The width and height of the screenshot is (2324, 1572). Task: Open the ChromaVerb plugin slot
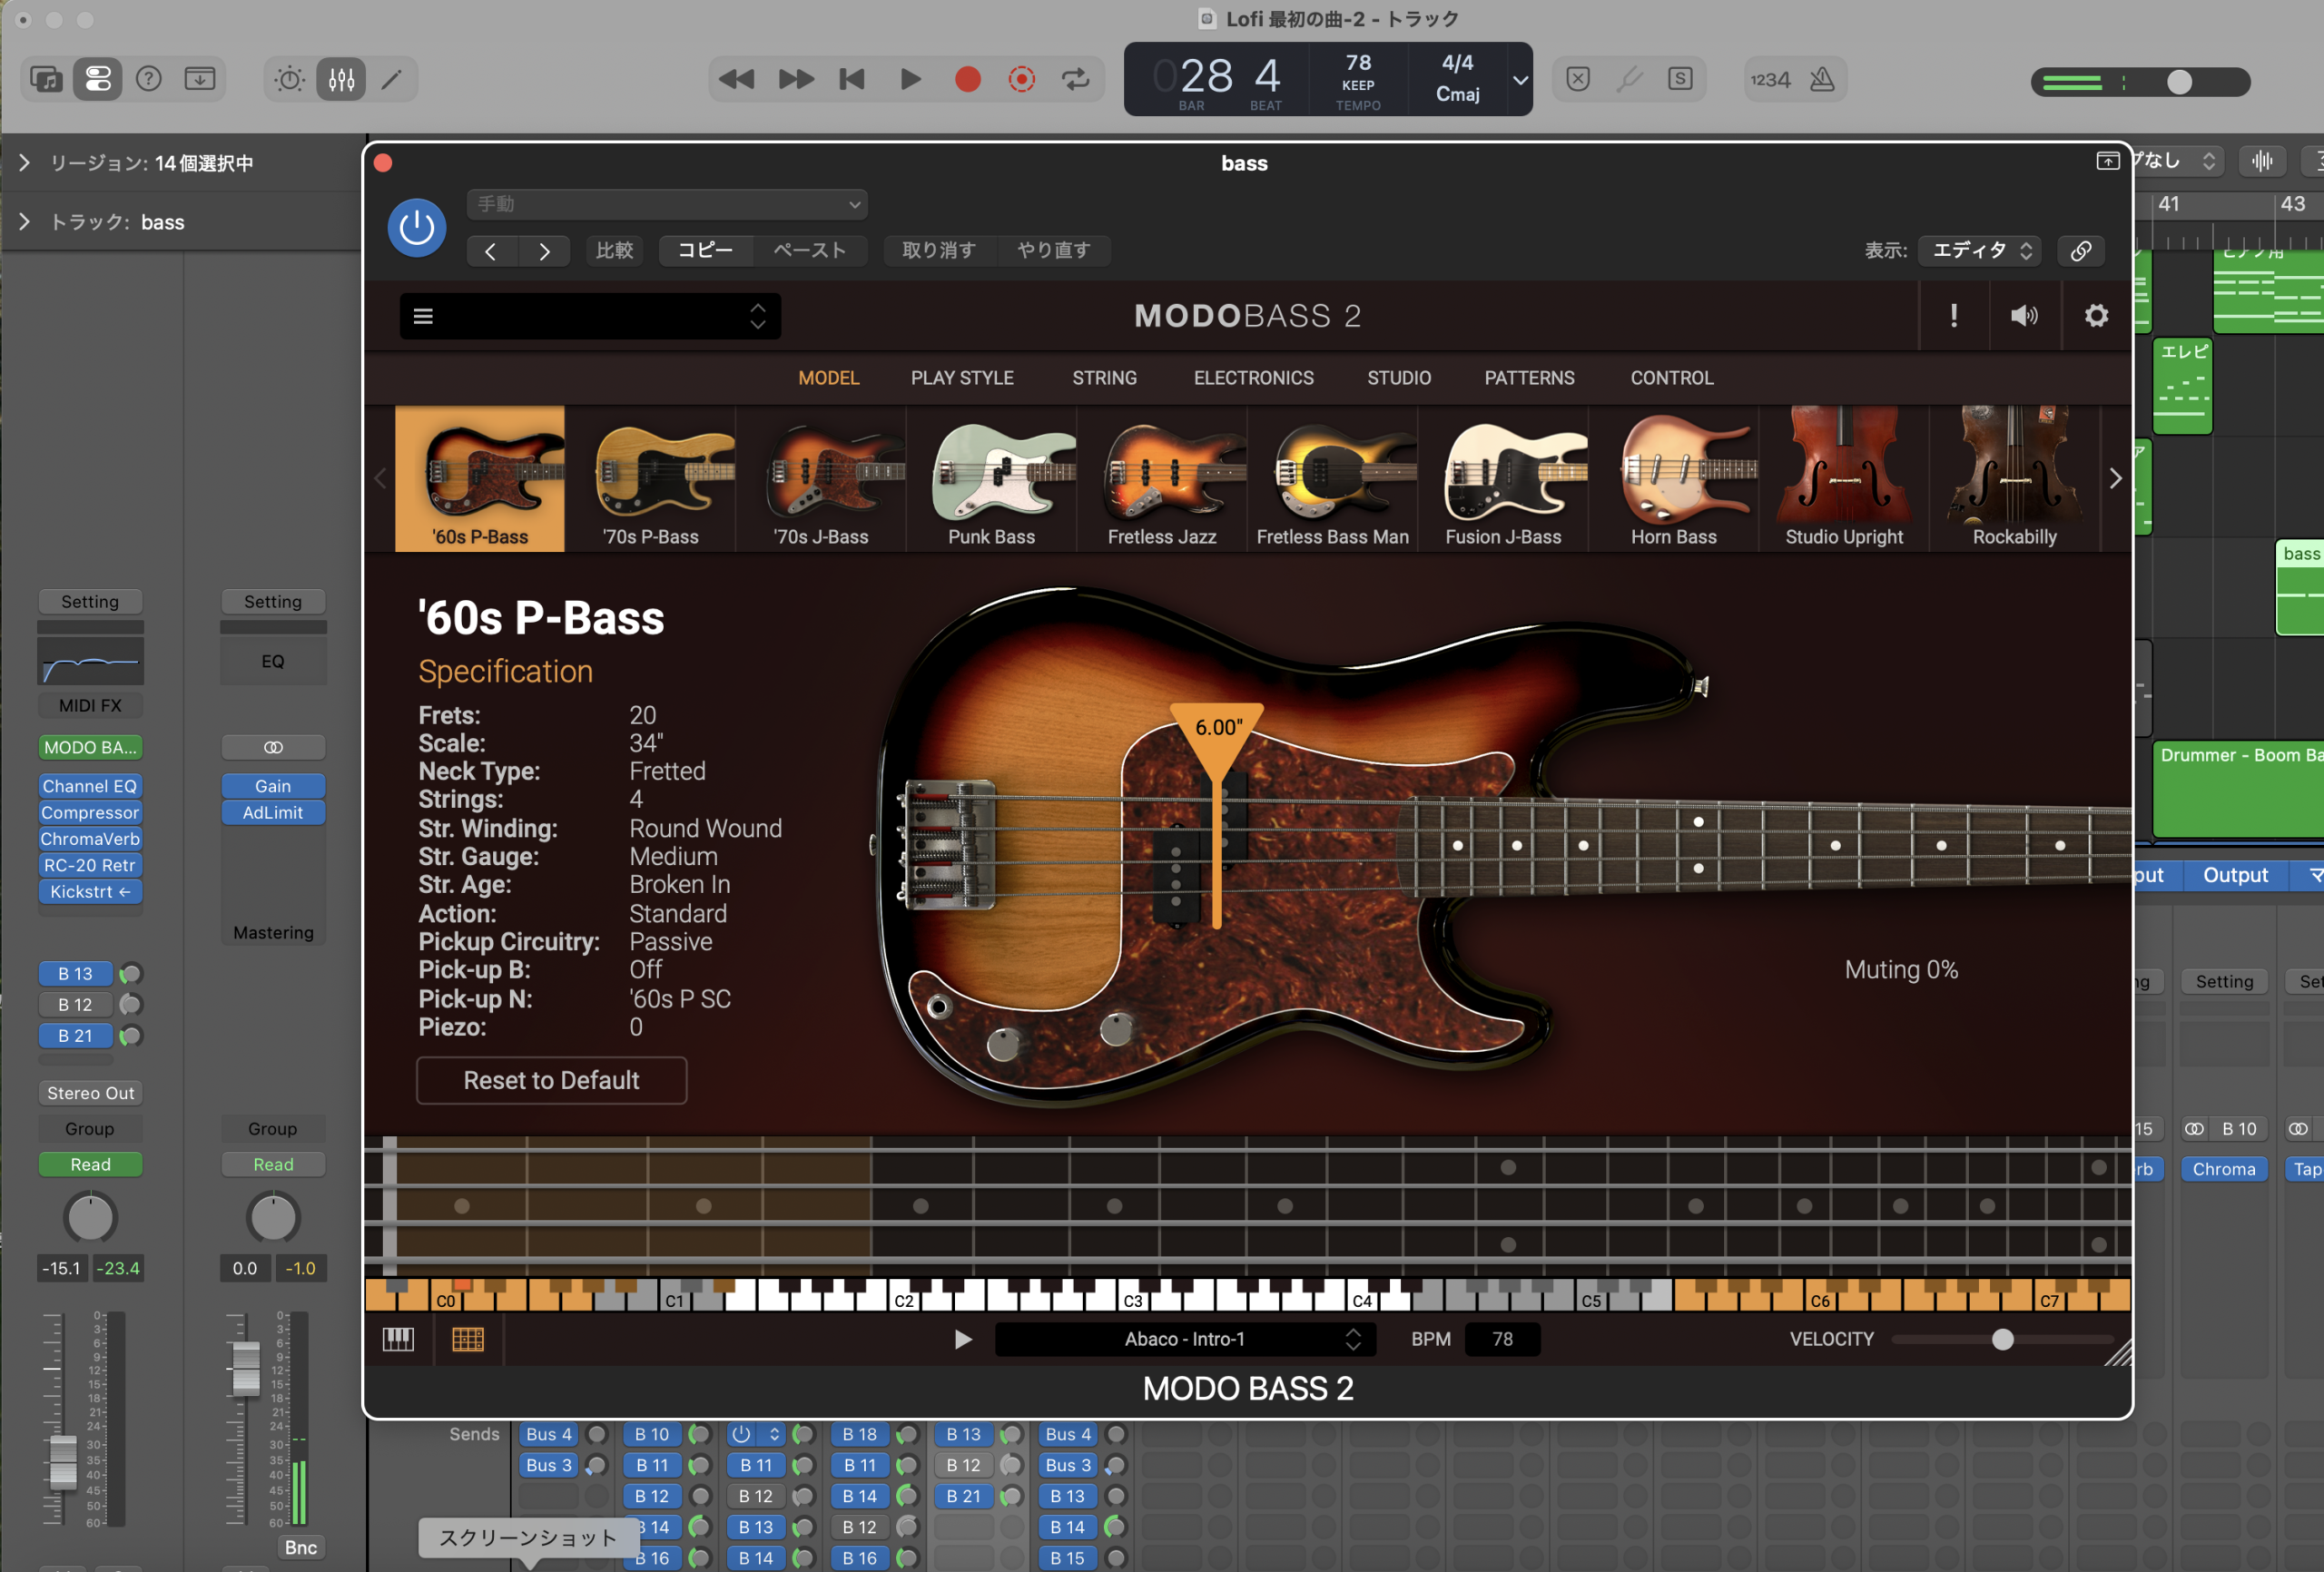coord(90,839)
